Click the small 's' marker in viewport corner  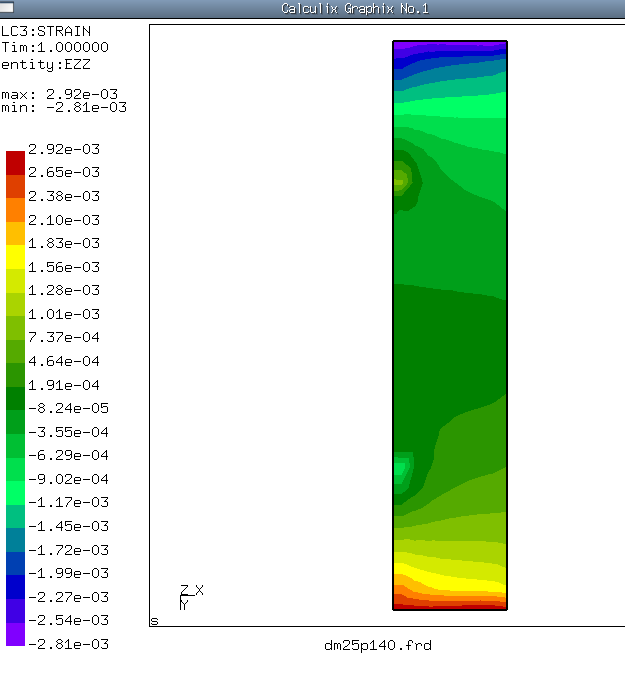pos(154,621)
